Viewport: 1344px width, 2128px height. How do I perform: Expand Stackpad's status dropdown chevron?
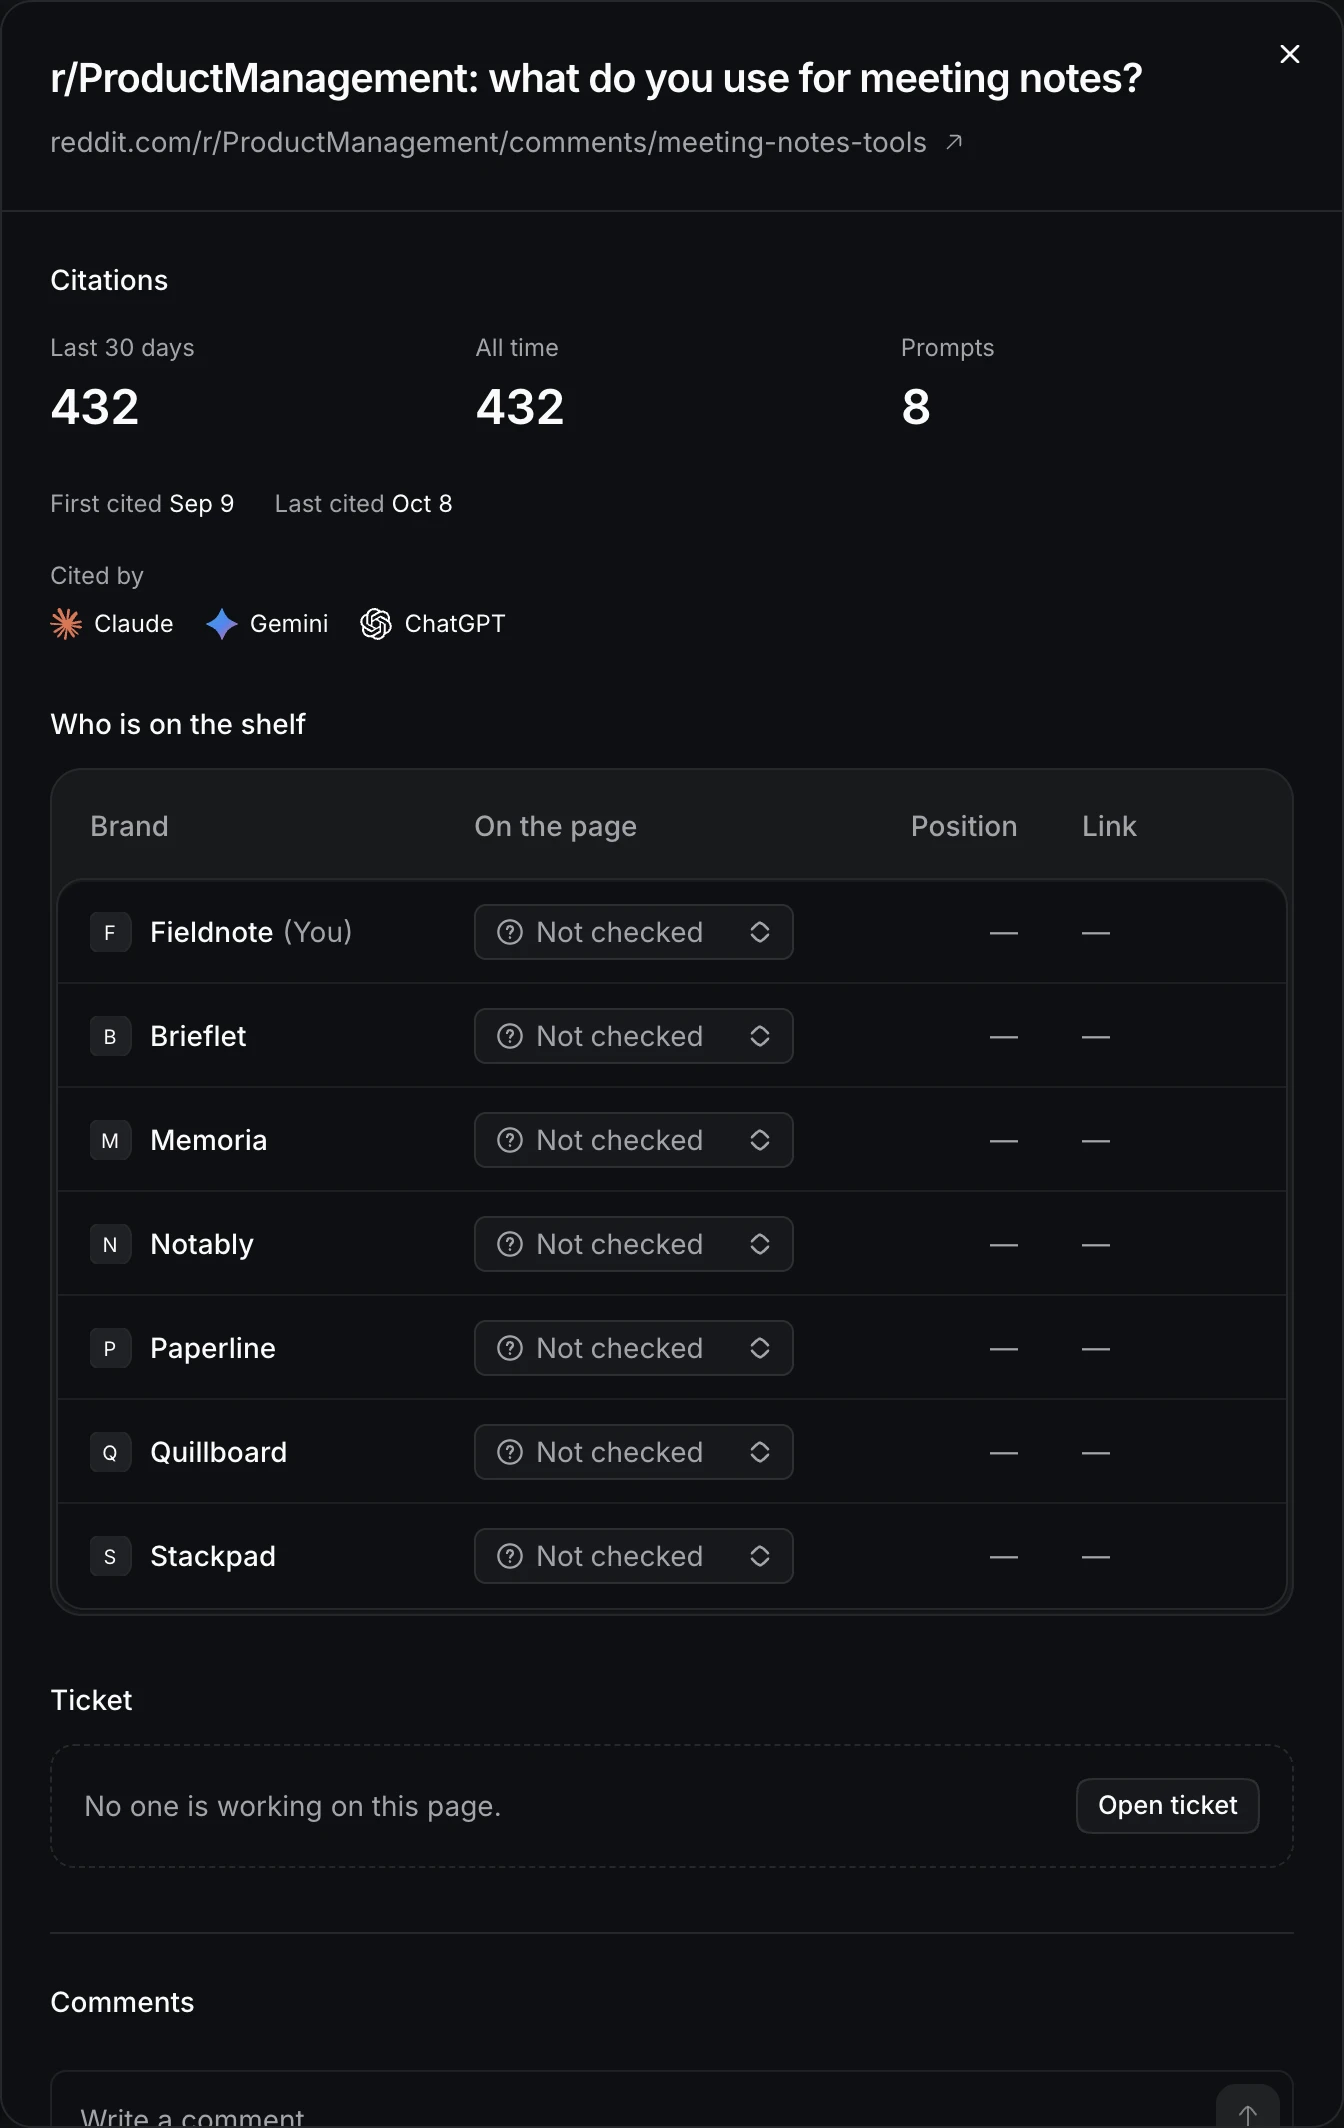[760, 1556]
